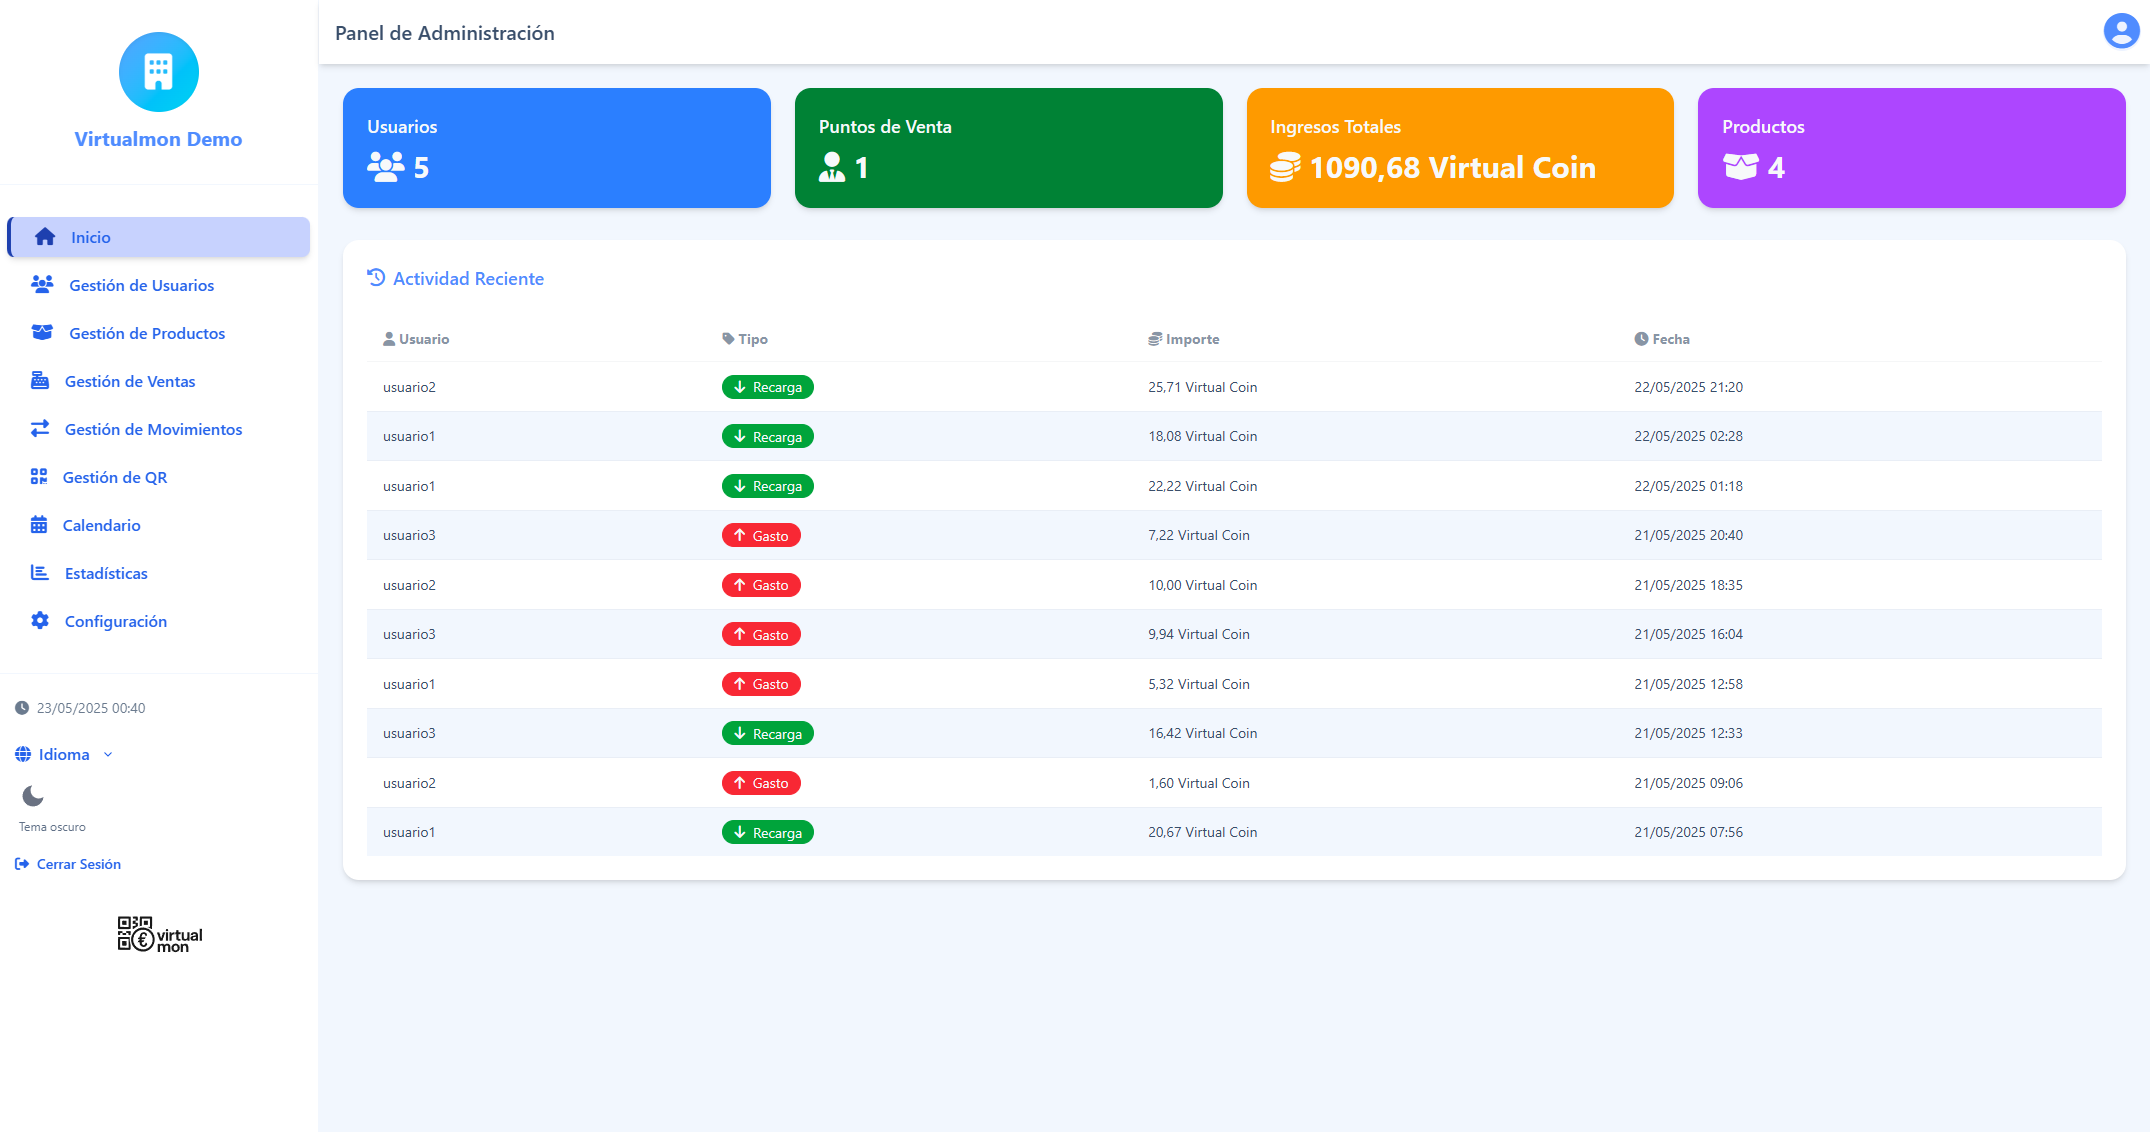Screen dimensions: 2150x1132
Task: View the Estadísticas page
Action: click(x=106, y=573)
